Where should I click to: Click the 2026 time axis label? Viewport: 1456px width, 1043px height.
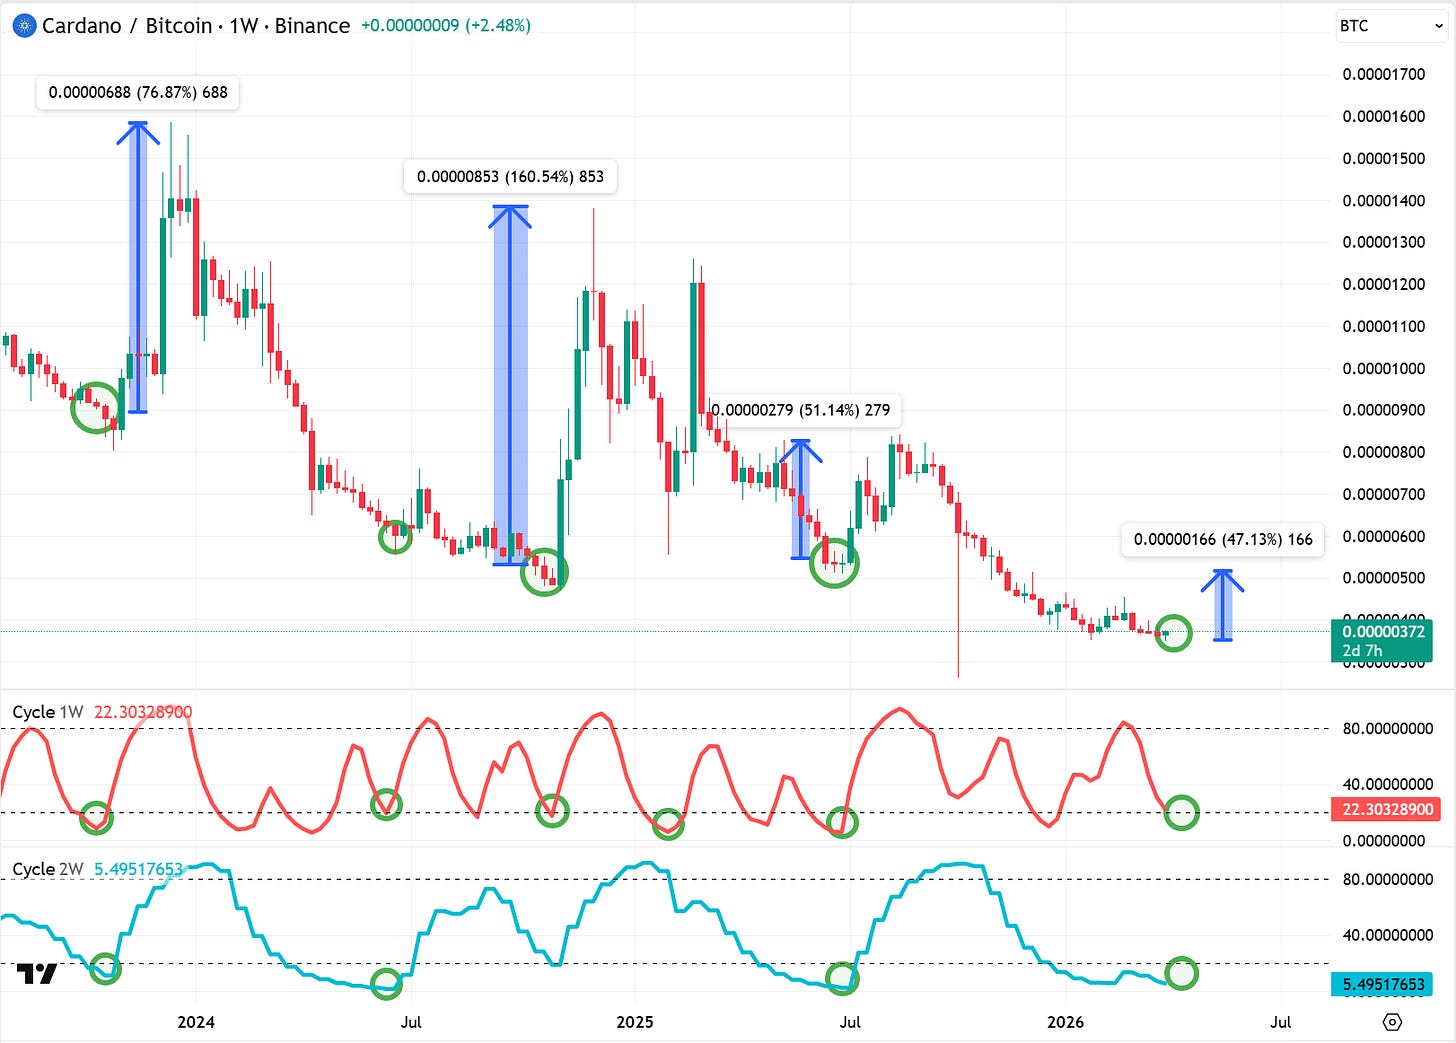(1065, 1022)
